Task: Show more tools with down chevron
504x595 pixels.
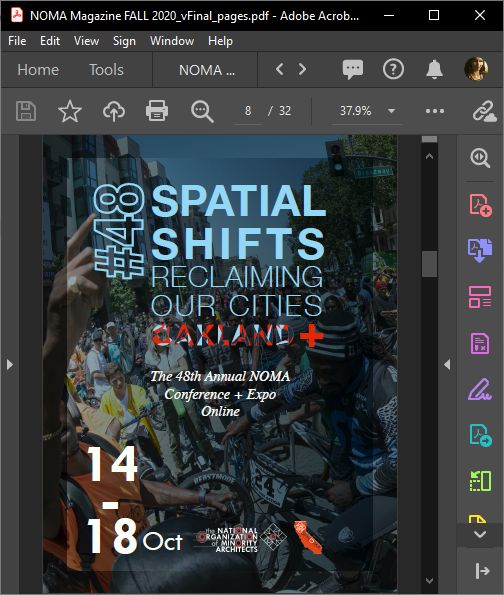Action: pyautogui.click(x=480, y=535)
